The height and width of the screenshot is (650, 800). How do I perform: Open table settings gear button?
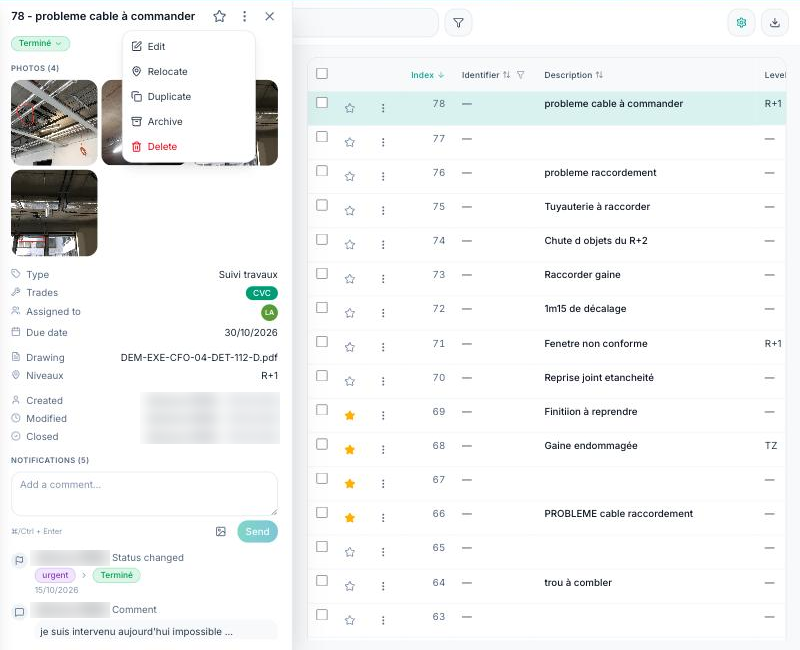(x=741, y=23)
